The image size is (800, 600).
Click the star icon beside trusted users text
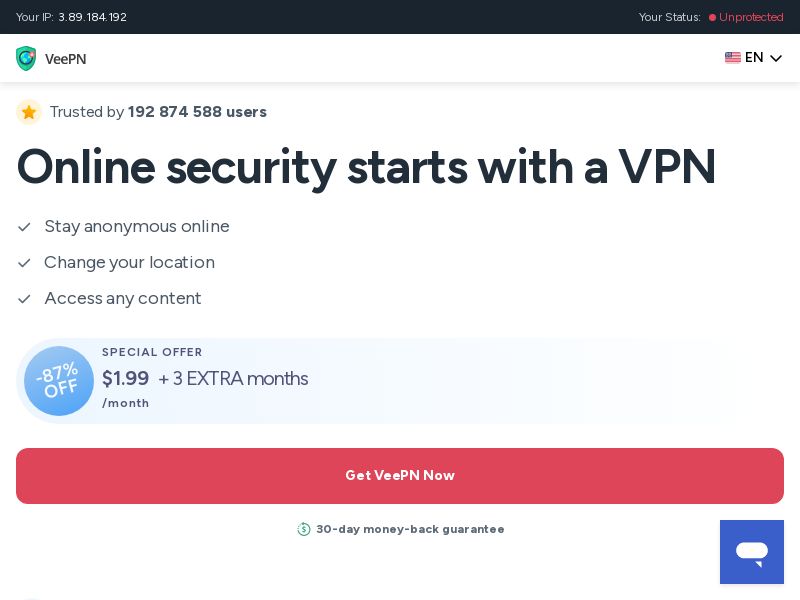click(x=29, y=112)
